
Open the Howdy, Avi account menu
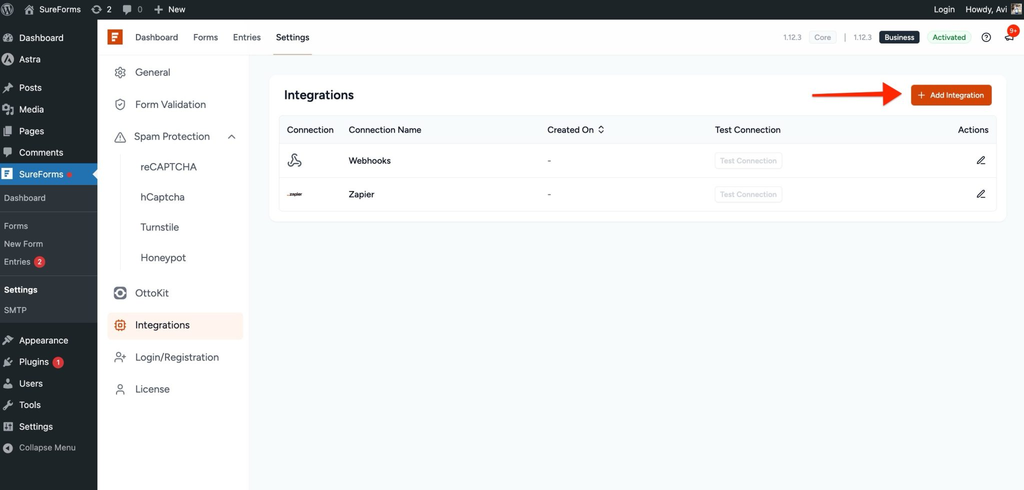point(993,9)
